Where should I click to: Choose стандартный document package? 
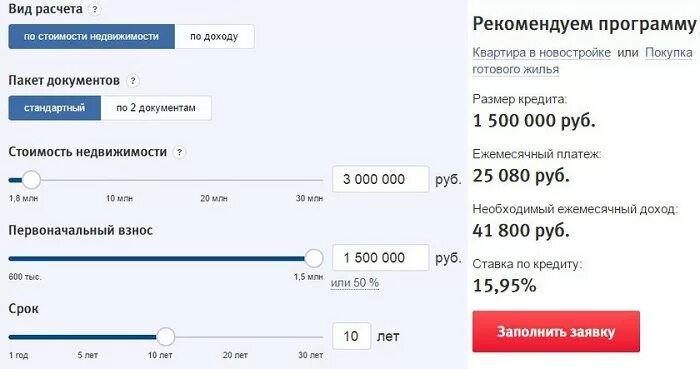tap(54, 108)
